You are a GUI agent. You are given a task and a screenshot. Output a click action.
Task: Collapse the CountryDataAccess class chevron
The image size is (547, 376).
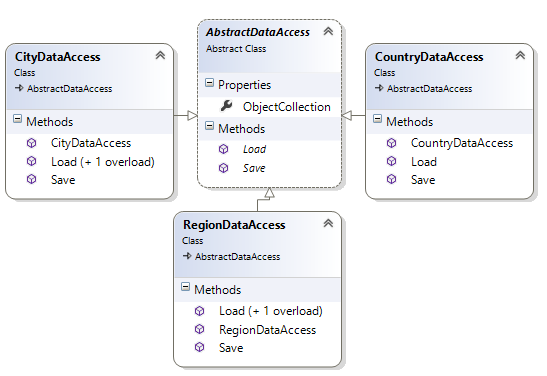coord(520,55)
